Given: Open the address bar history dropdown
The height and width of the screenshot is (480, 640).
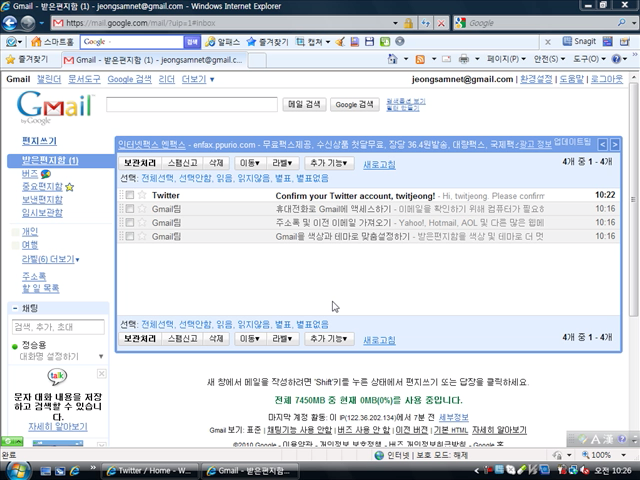Looking at the screenshot, I should pyautogui.click(x=395, y=23).
